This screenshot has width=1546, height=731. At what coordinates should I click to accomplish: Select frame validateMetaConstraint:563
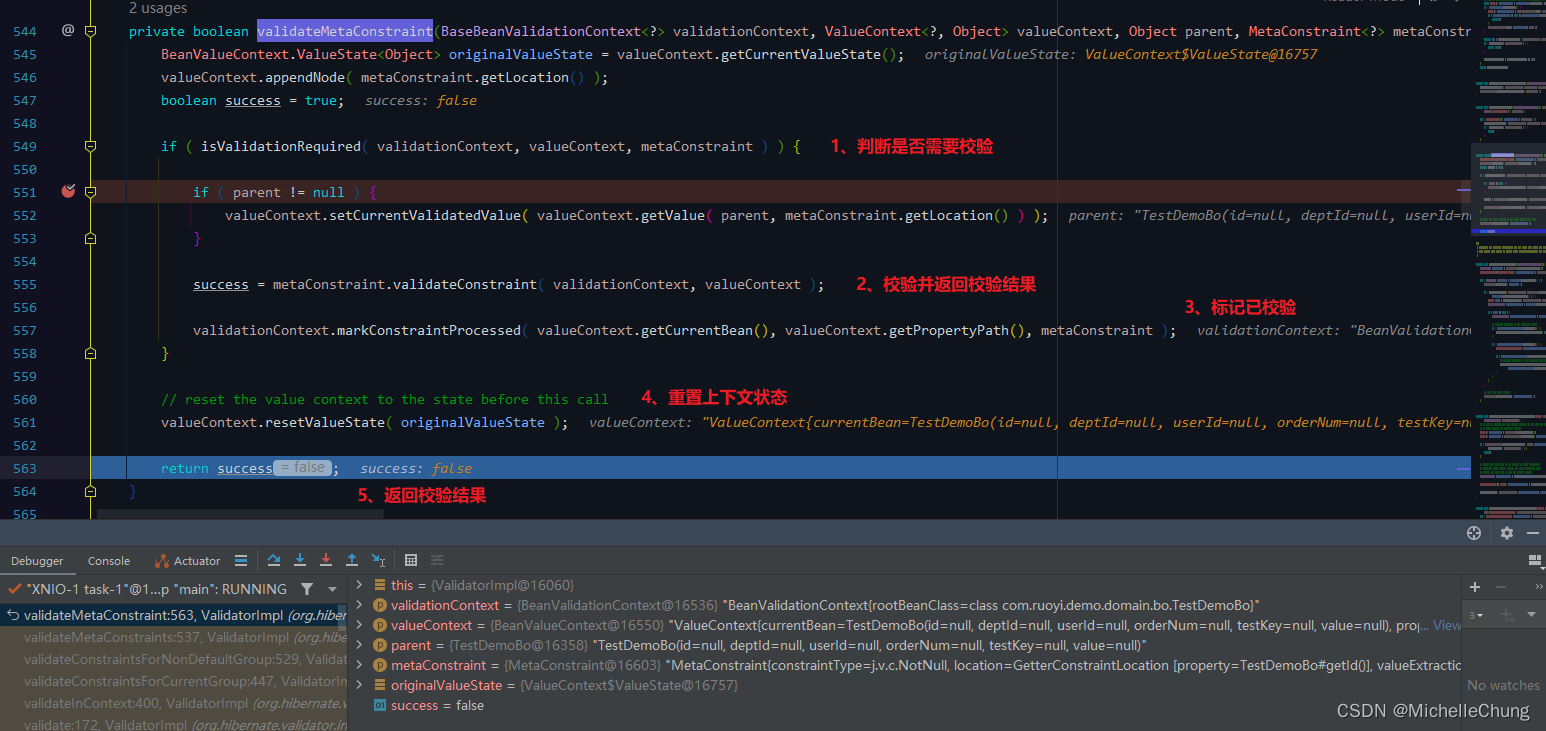(173, 615)
